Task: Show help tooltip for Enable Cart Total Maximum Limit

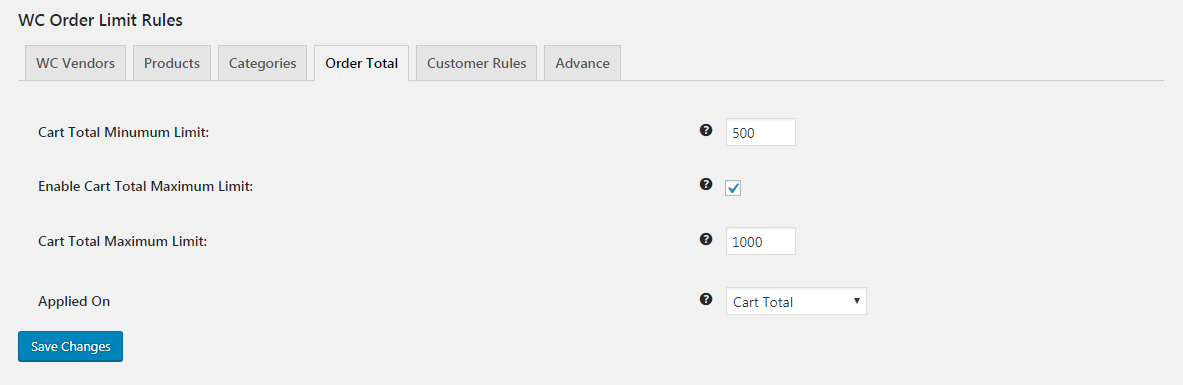Action: [x=705, y=183]
